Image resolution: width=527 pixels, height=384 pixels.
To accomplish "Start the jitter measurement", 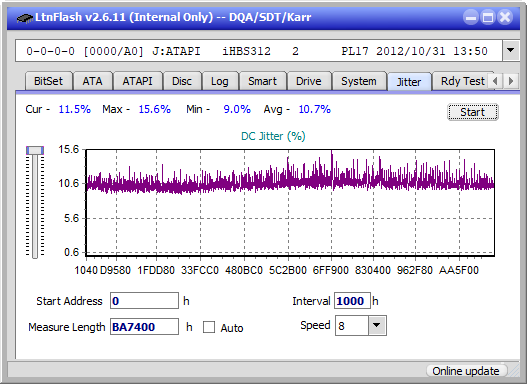I will 473,112.
